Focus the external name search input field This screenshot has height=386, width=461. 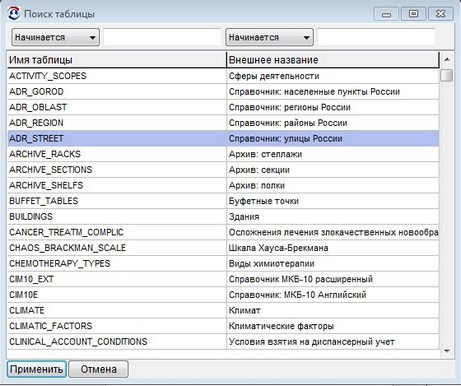(x=376, y=37)
